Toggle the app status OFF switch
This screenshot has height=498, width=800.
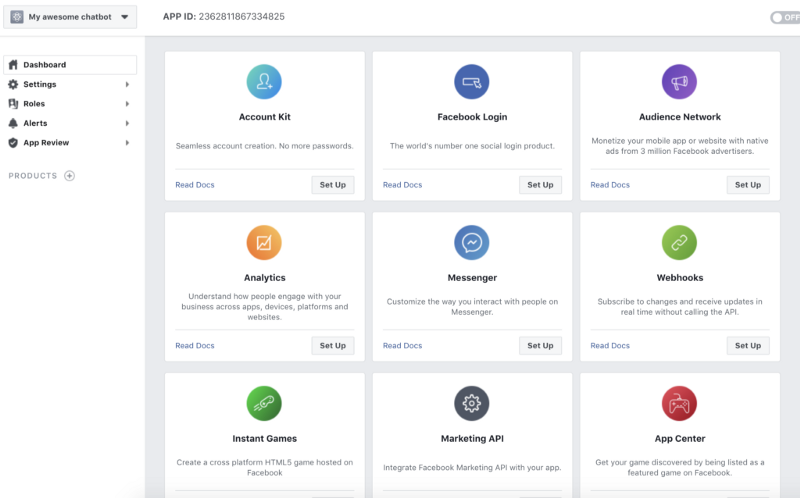784,17
